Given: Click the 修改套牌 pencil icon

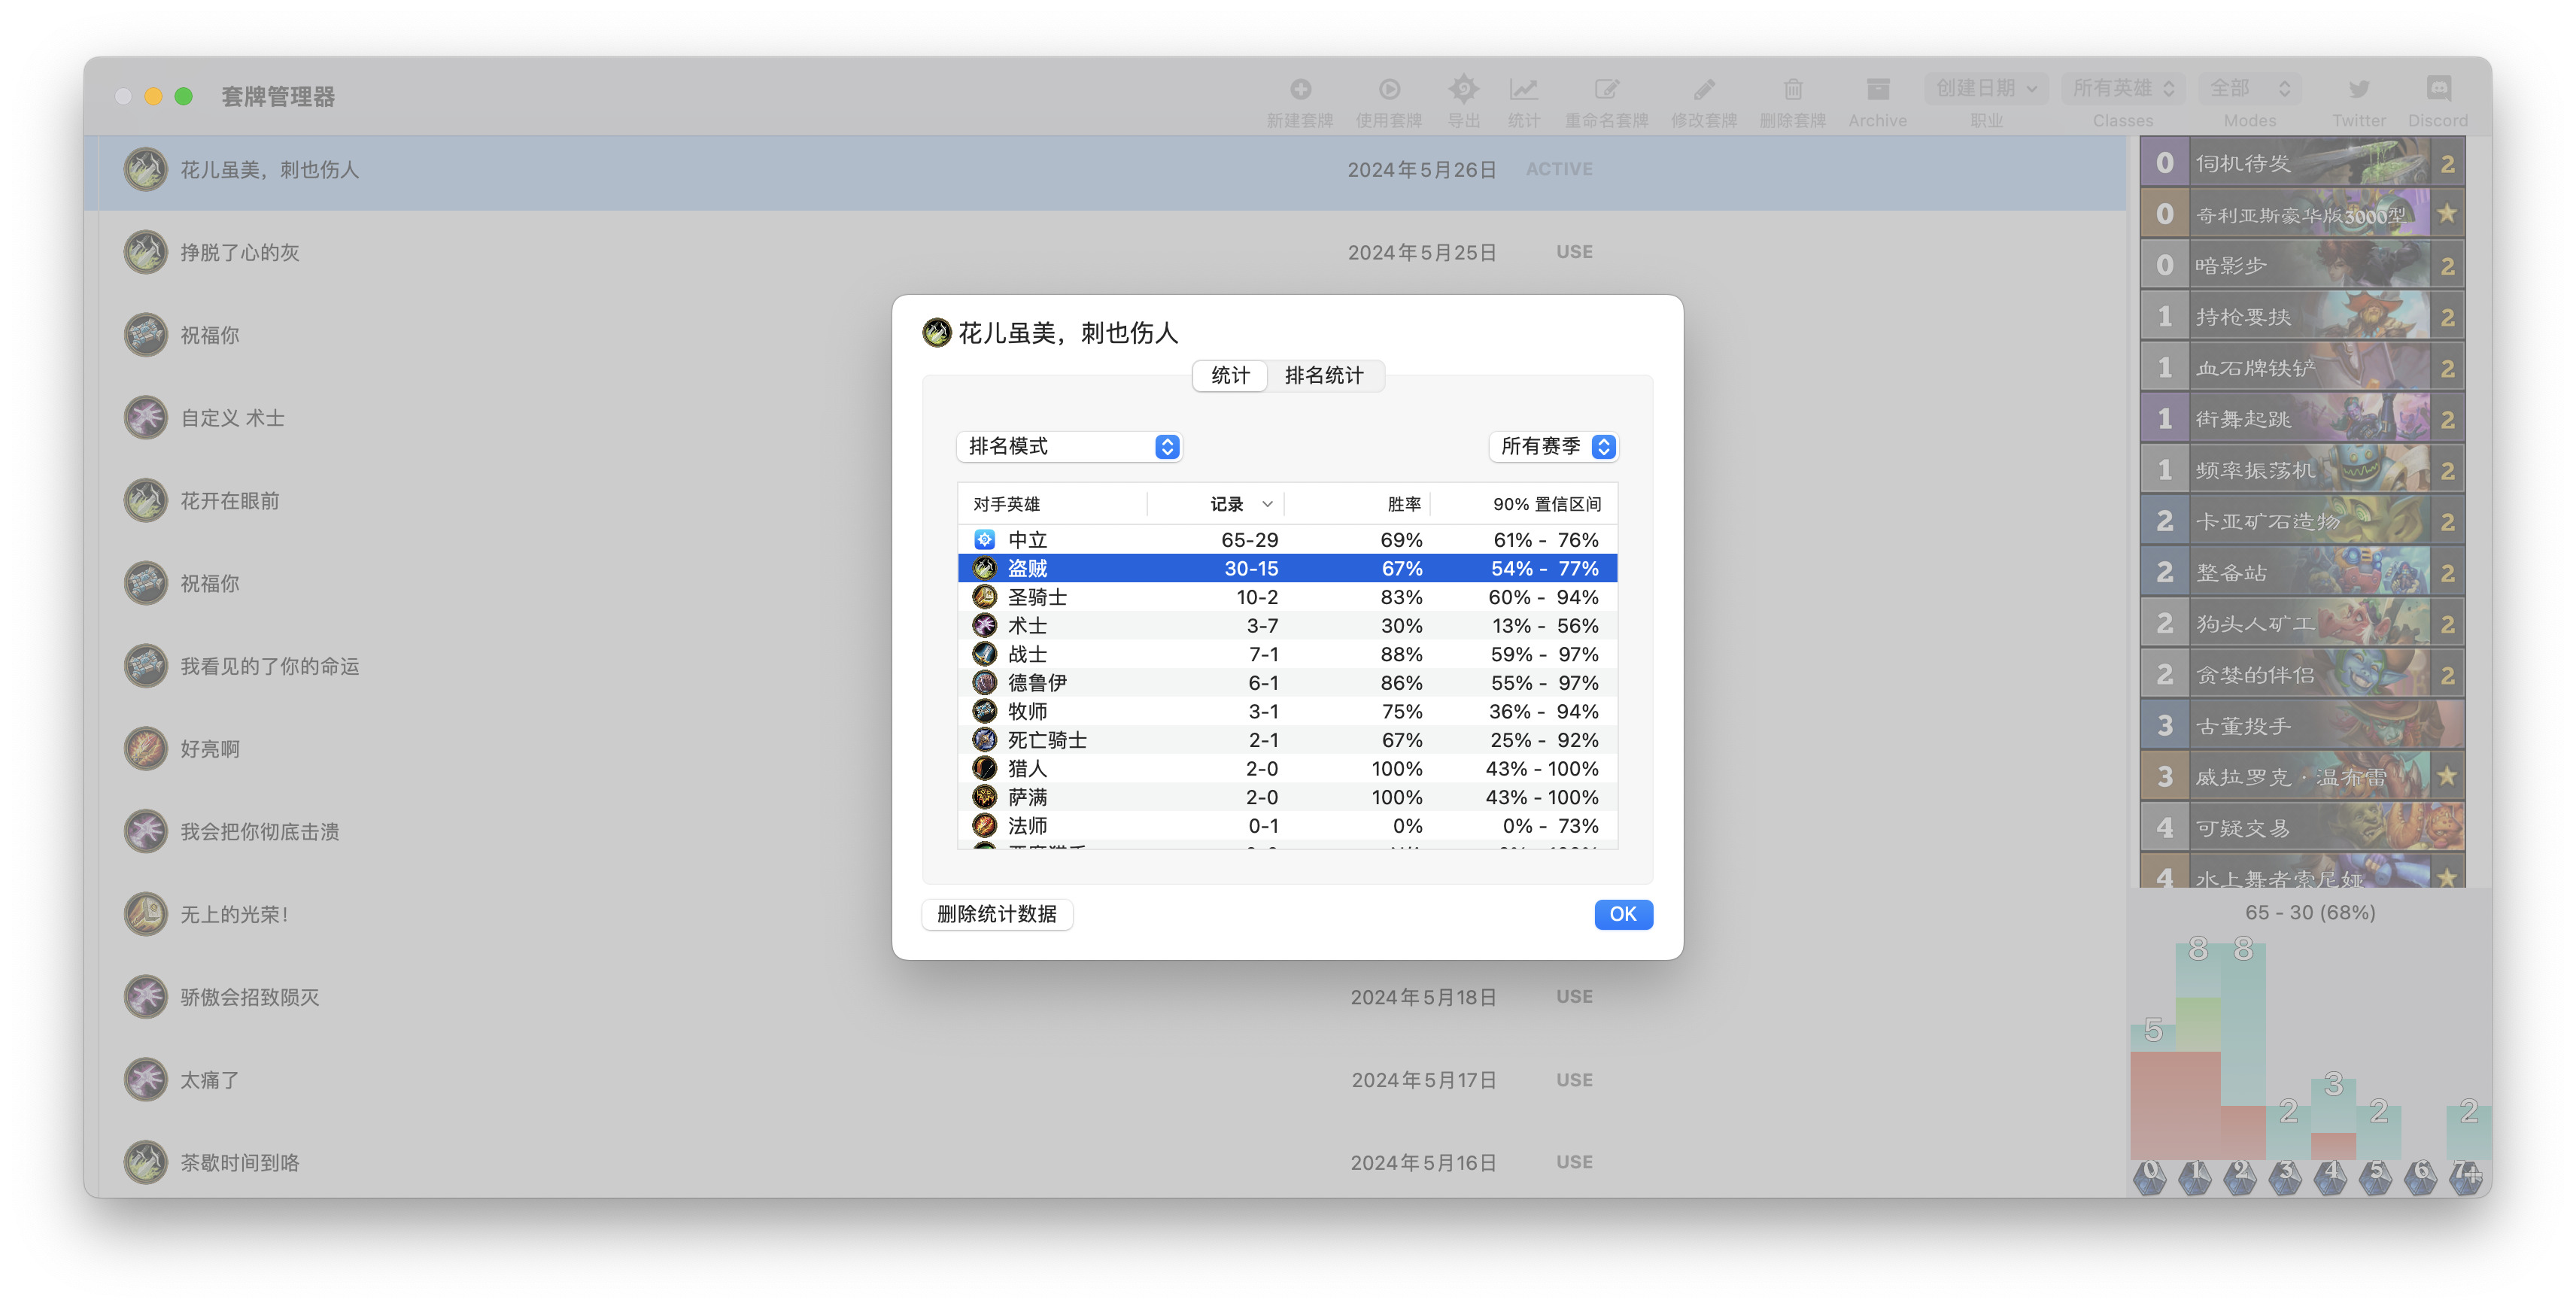Looking at the screenshot, I should (1704, 90).
